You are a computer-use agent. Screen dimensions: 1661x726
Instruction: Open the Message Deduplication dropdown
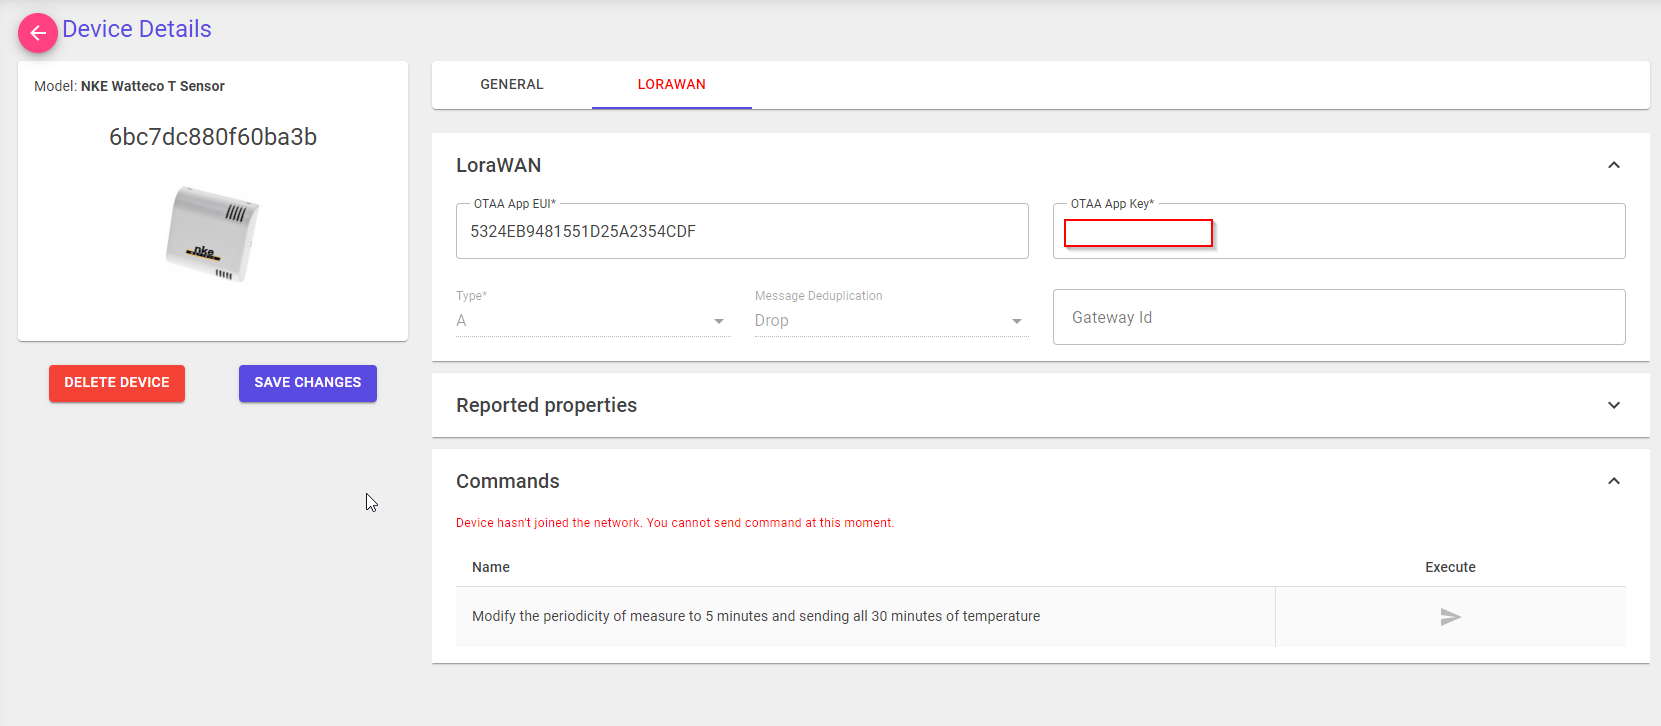[890, 321]
